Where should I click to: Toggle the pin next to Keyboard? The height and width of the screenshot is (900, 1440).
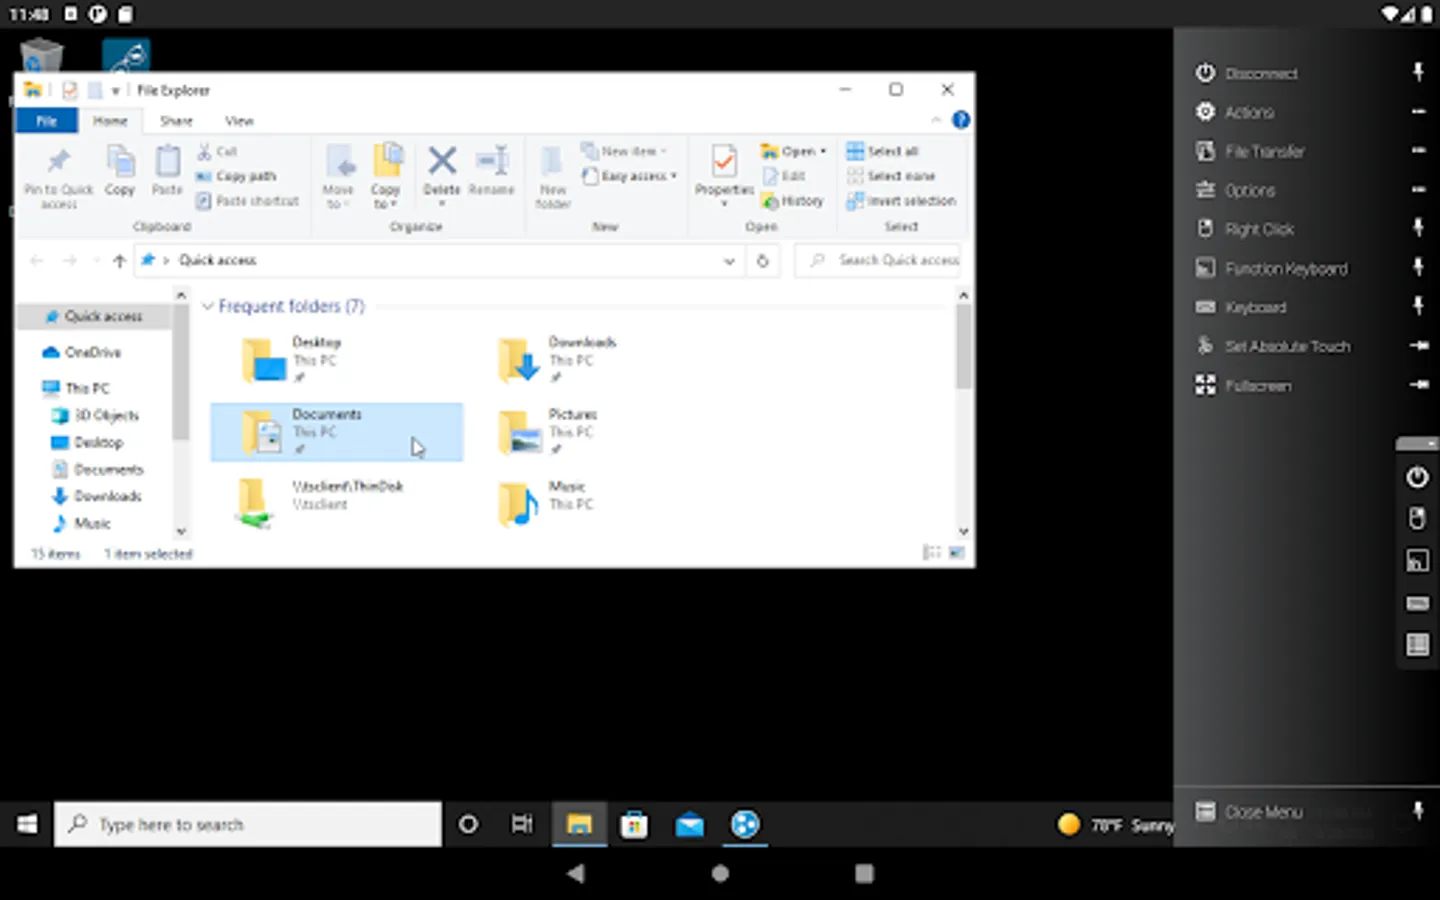coord(1418,306)
